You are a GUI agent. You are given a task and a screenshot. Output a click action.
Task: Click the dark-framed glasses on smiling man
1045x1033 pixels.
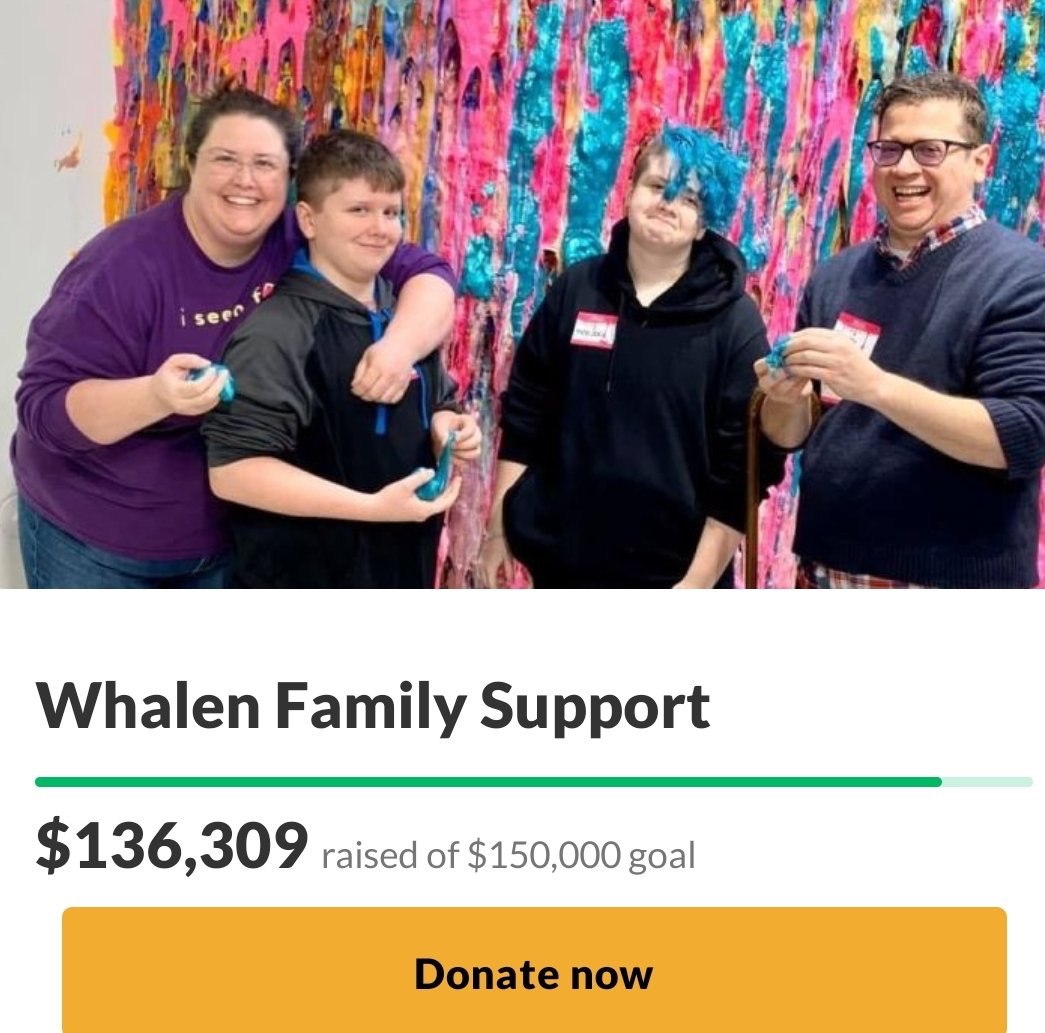(923, 153)
